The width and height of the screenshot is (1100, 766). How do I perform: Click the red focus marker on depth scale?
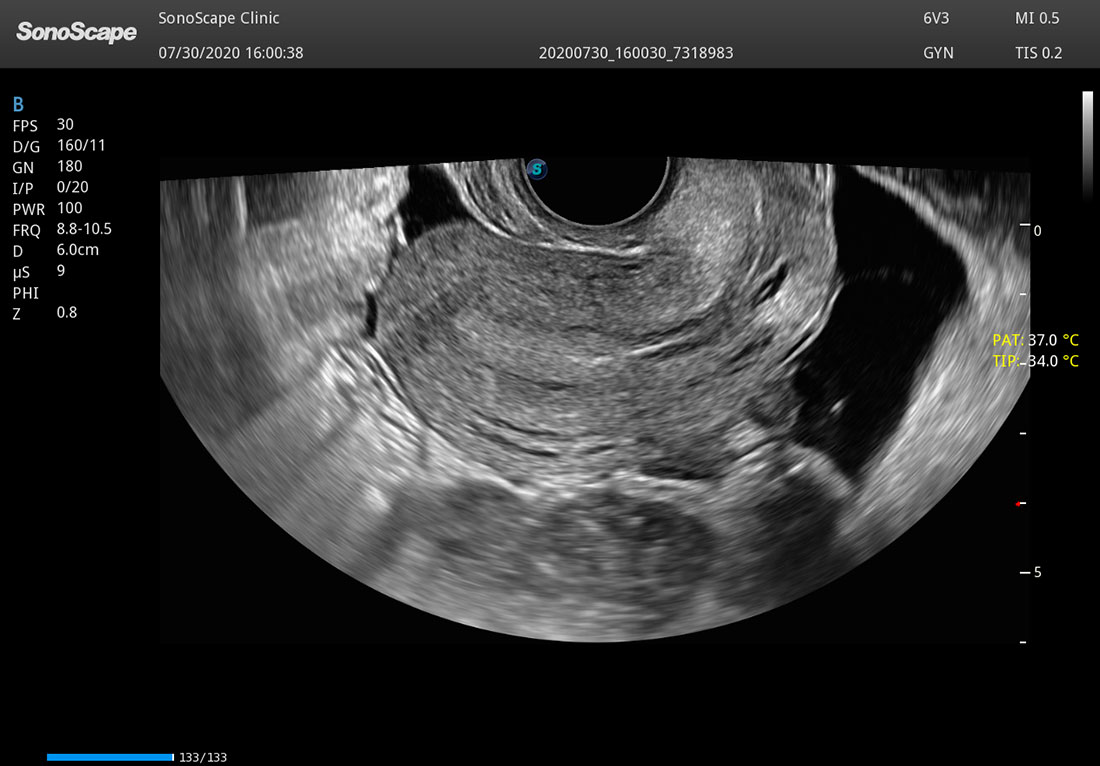click(x=1018, y=504)
